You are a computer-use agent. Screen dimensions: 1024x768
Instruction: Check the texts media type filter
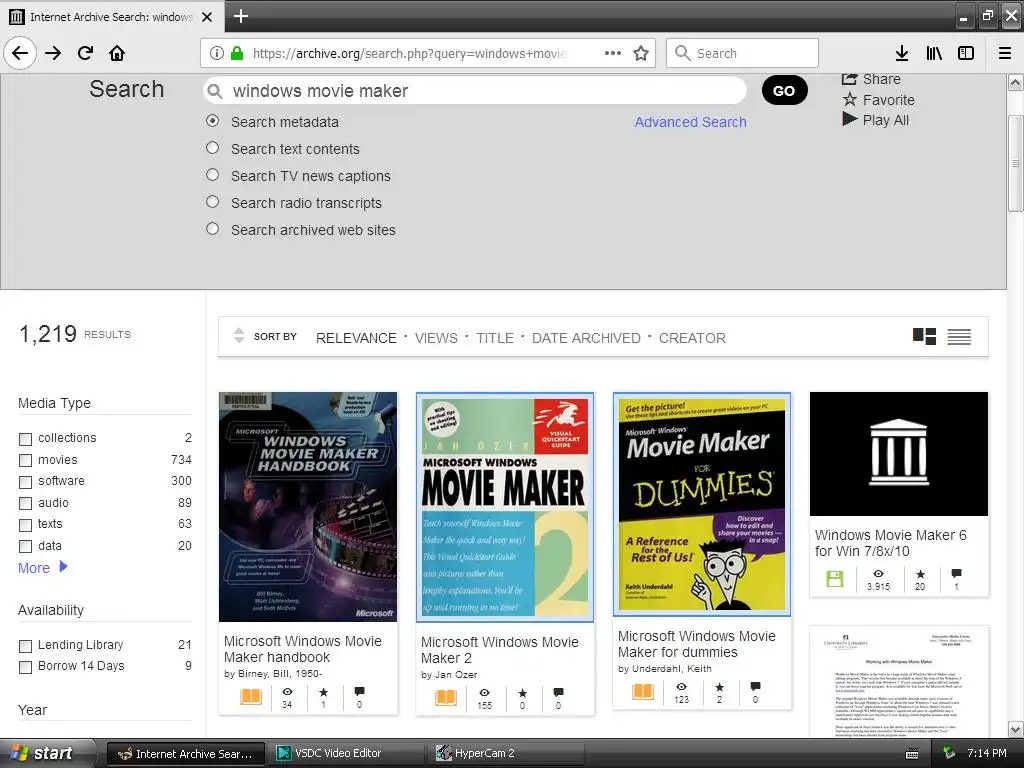pos(25,525)
